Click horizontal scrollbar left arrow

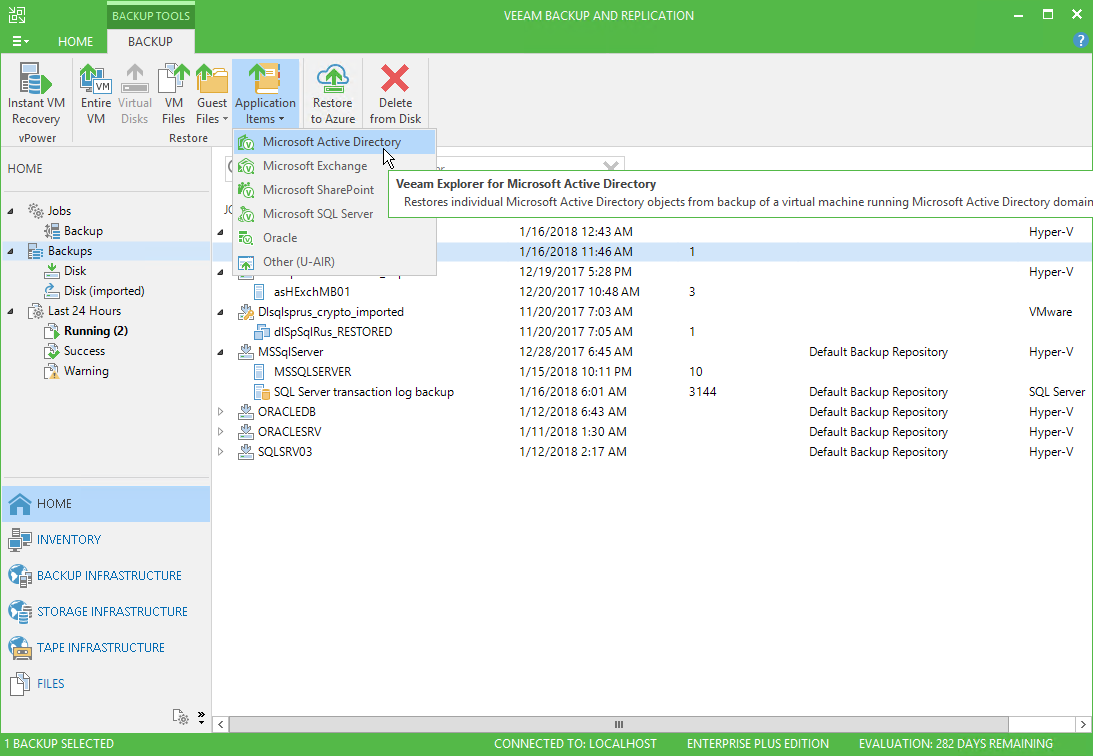click(x=220, y=725)
